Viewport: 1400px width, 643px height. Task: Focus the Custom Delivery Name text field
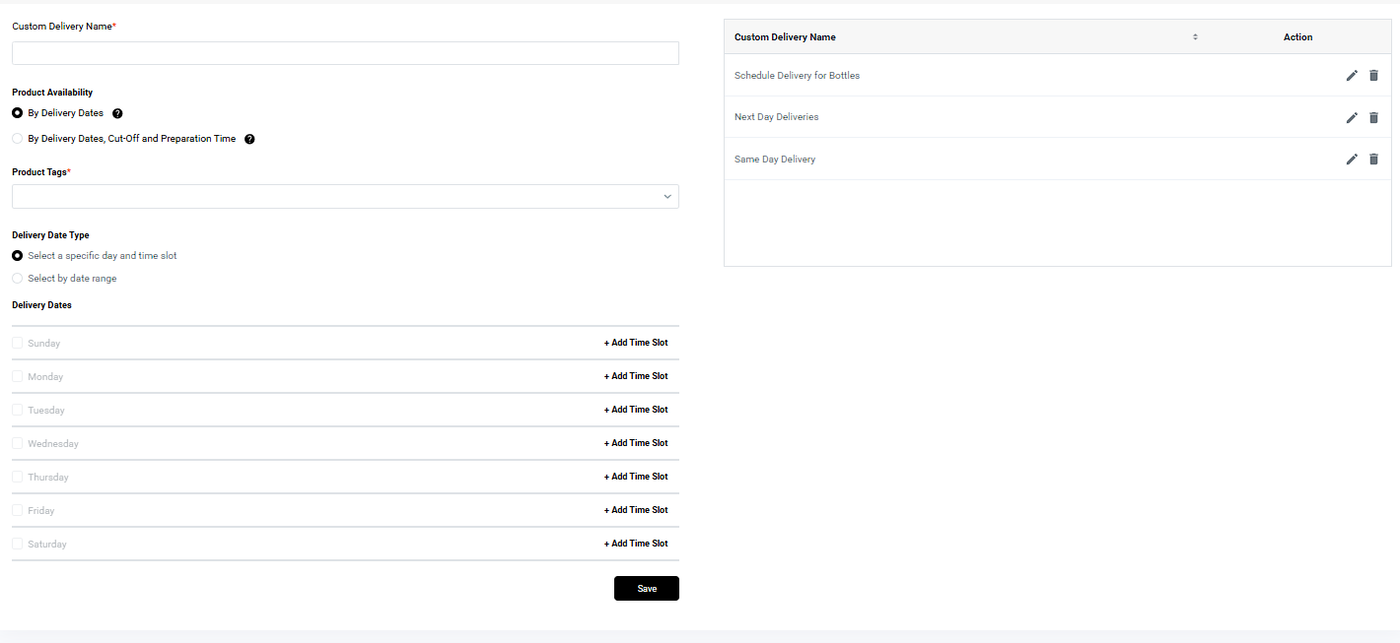pos(345,53)
